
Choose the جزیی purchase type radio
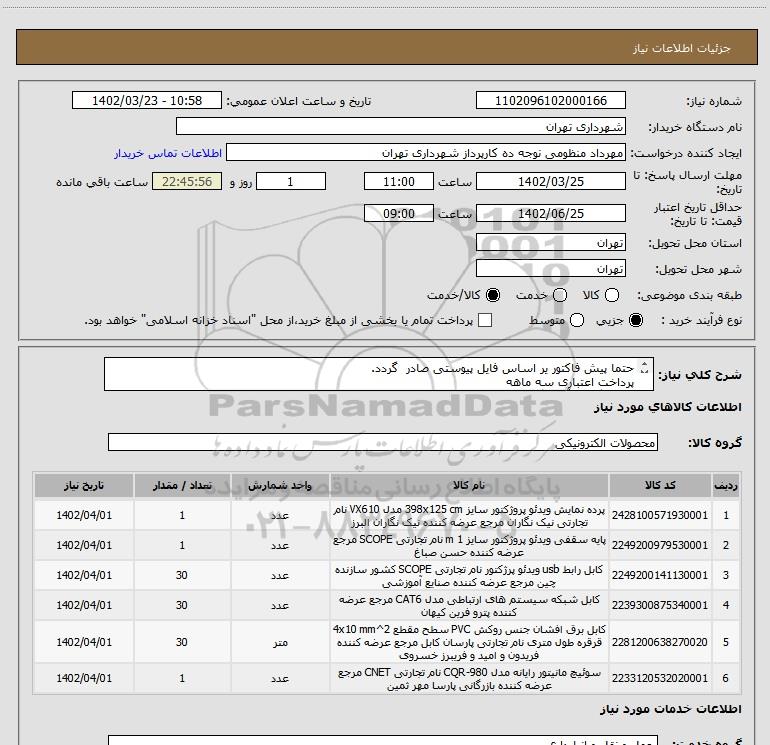click(x=636, y=320)
